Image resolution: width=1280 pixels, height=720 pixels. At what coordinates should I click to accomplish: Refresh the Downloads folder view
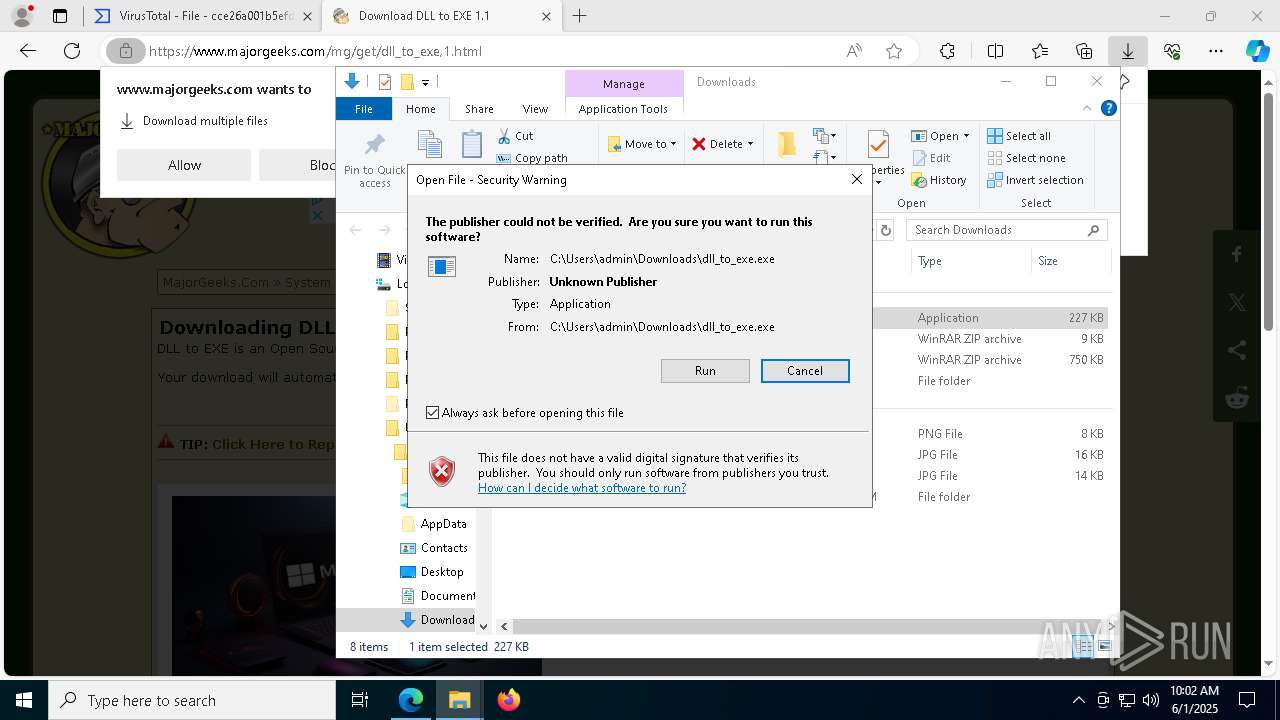[885, 230]
